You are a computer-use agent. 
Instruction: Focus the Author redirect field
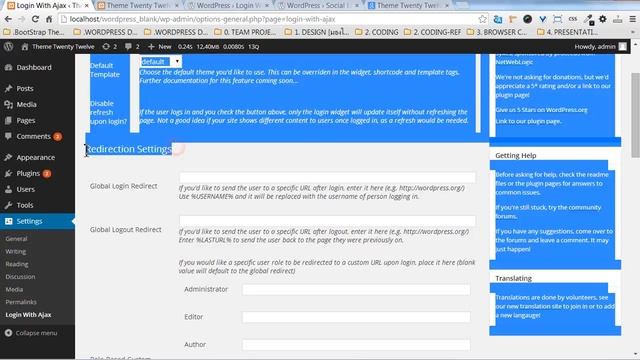pyautogui.click(x=356, y=345)
